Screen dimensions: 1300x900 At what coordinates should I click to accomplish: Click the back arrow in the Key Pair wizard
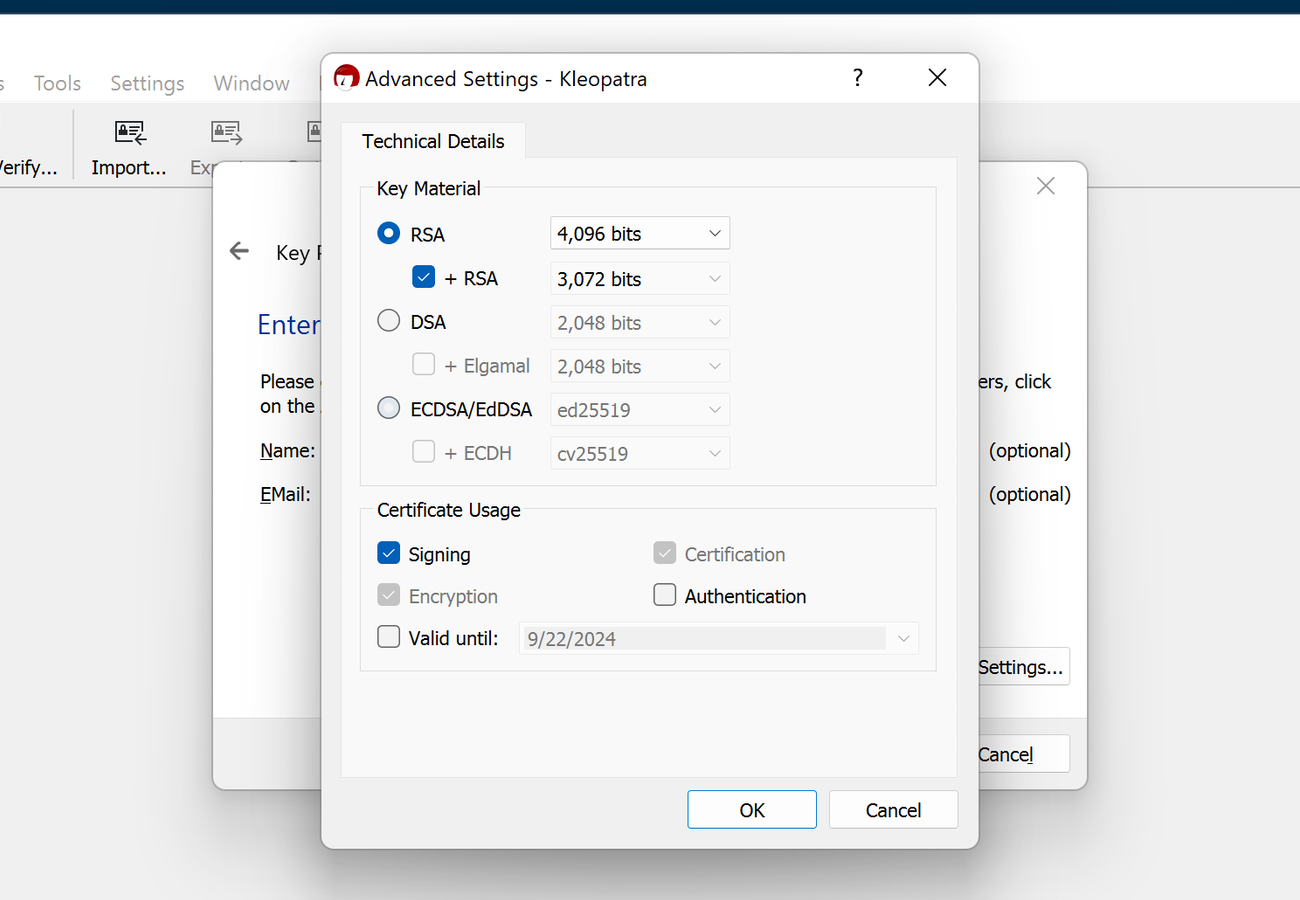pyautogui.click(x=239, y=251)
